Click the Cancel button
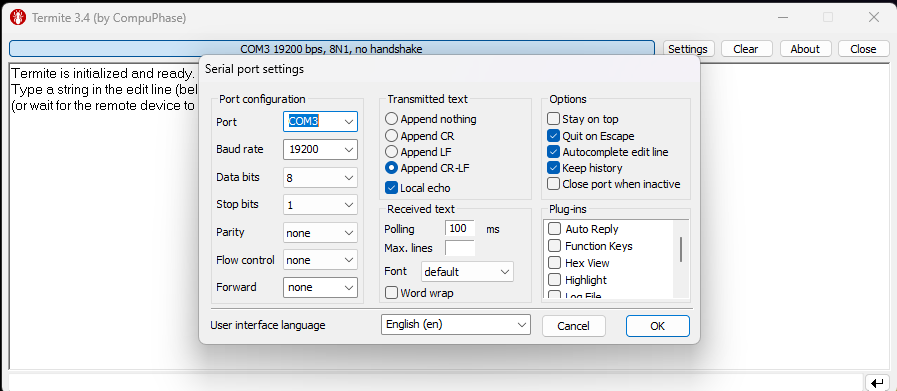Screen dimensions: 897x391 point(573,326)
